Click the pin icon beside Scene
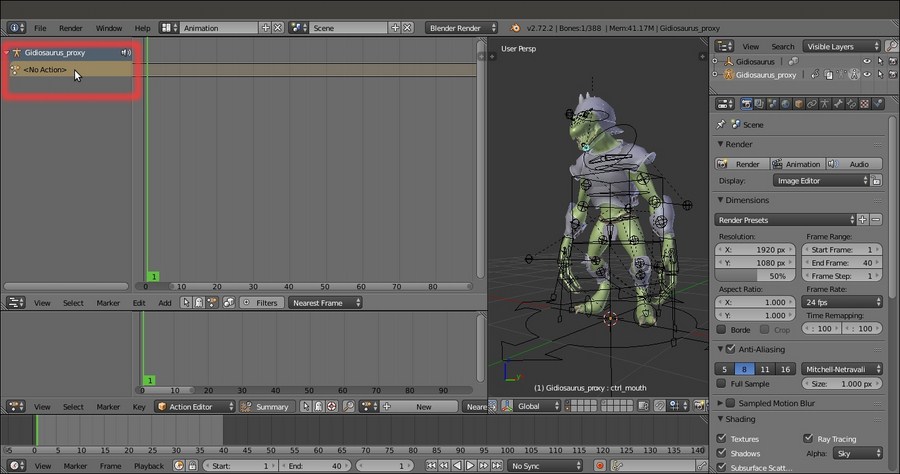 pyautogui.click(x=721, y=125)
